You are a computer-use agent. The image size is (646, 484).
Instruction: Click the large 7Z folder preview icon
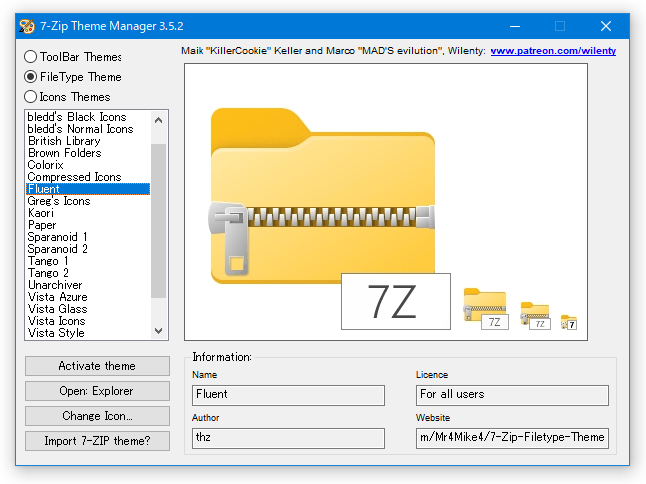(330, 218)
